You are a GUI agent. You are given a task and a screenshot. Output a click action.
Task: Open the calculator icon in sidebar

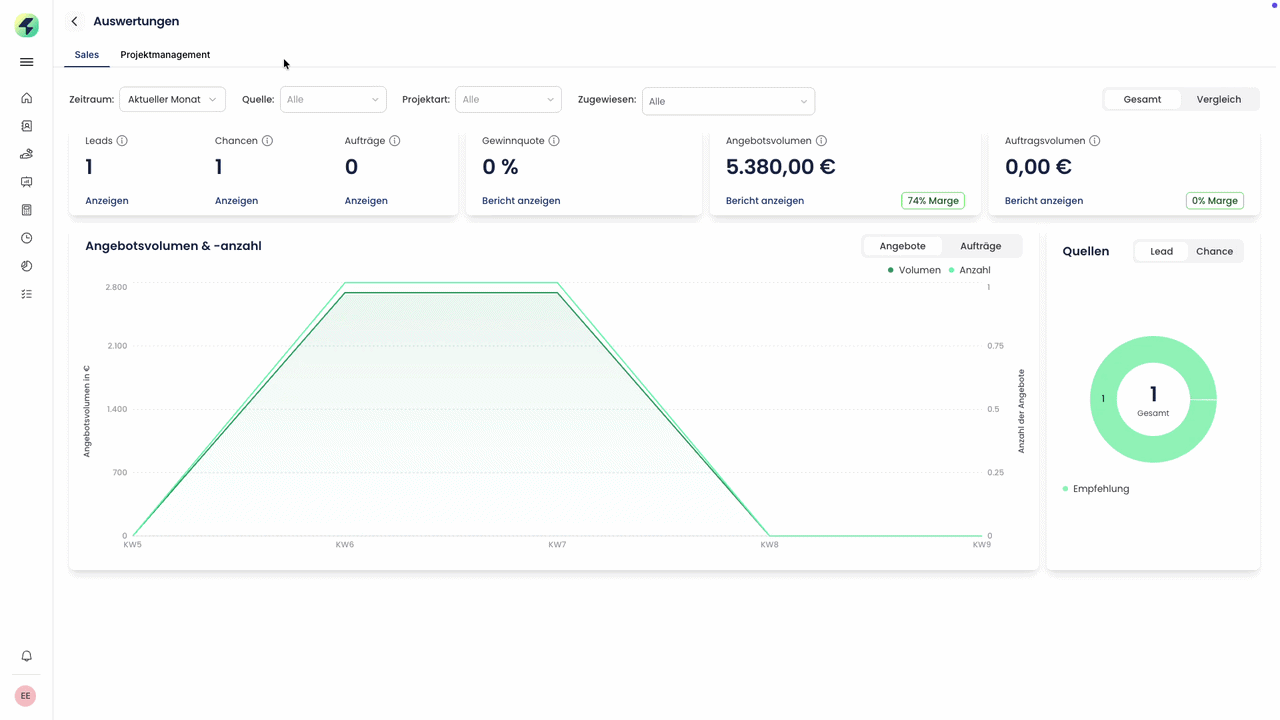(27, 210)
